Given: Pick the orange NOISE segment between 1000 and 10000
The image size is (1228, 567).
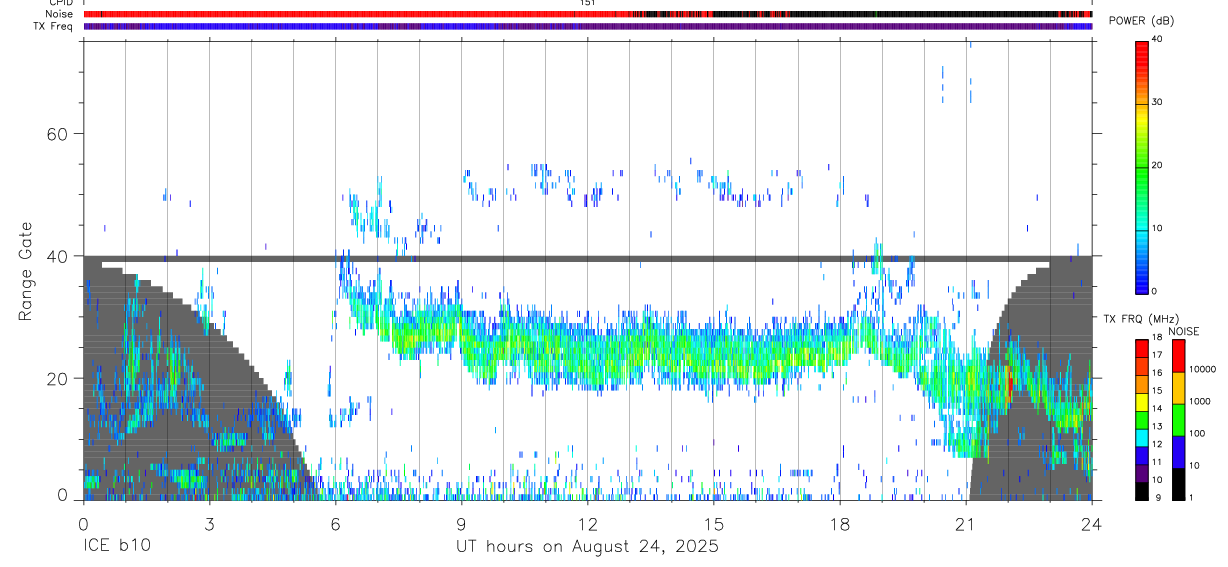Looking at the screenshot, I should click(1178, 387).
